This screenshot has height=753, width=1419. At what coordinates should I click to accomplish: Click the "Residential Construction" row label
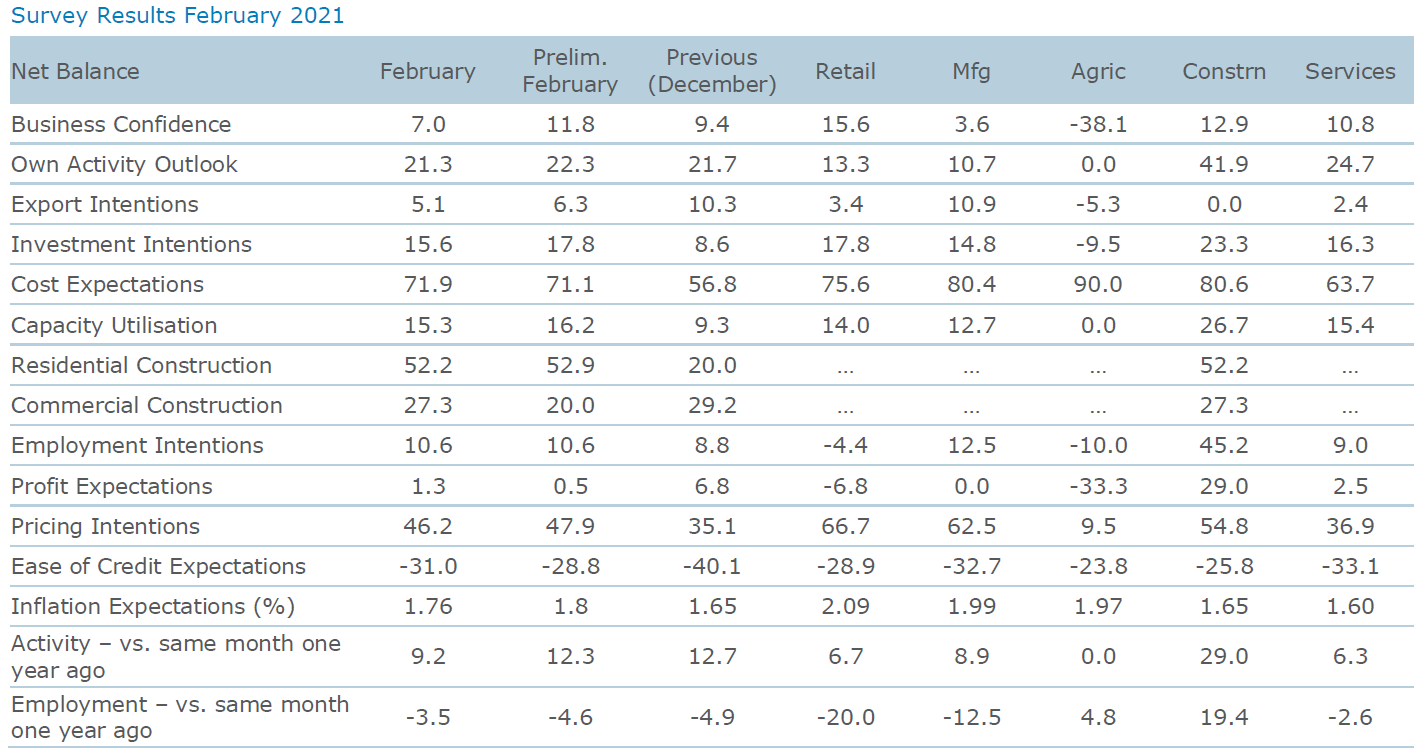coord(141,365)
